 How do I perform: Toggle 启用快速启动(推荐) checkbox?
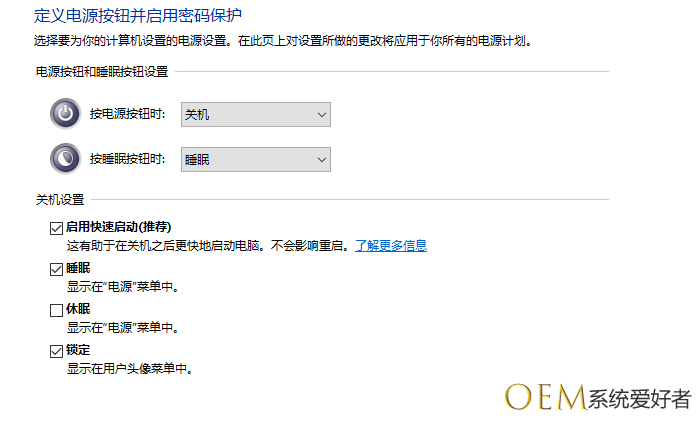click(56, 228)
